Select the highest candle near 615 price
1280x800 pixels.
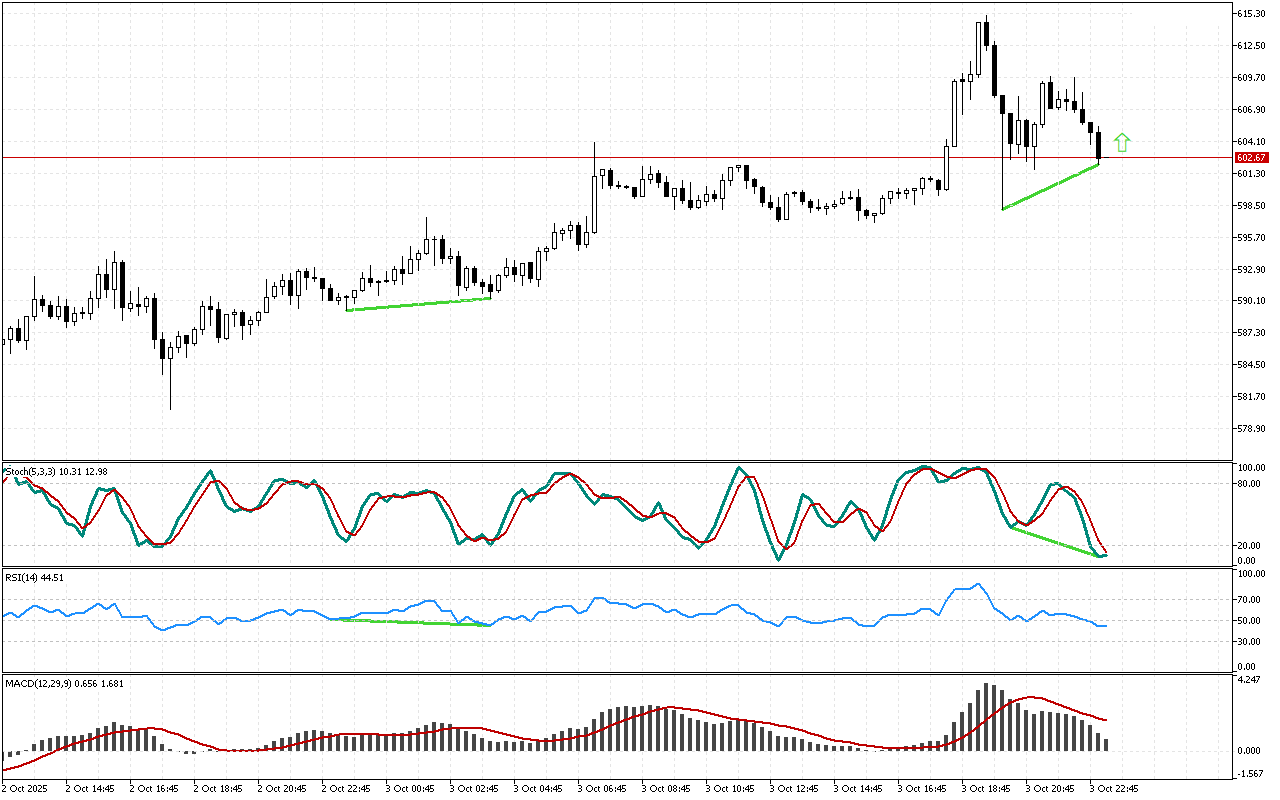coord(986,33)
